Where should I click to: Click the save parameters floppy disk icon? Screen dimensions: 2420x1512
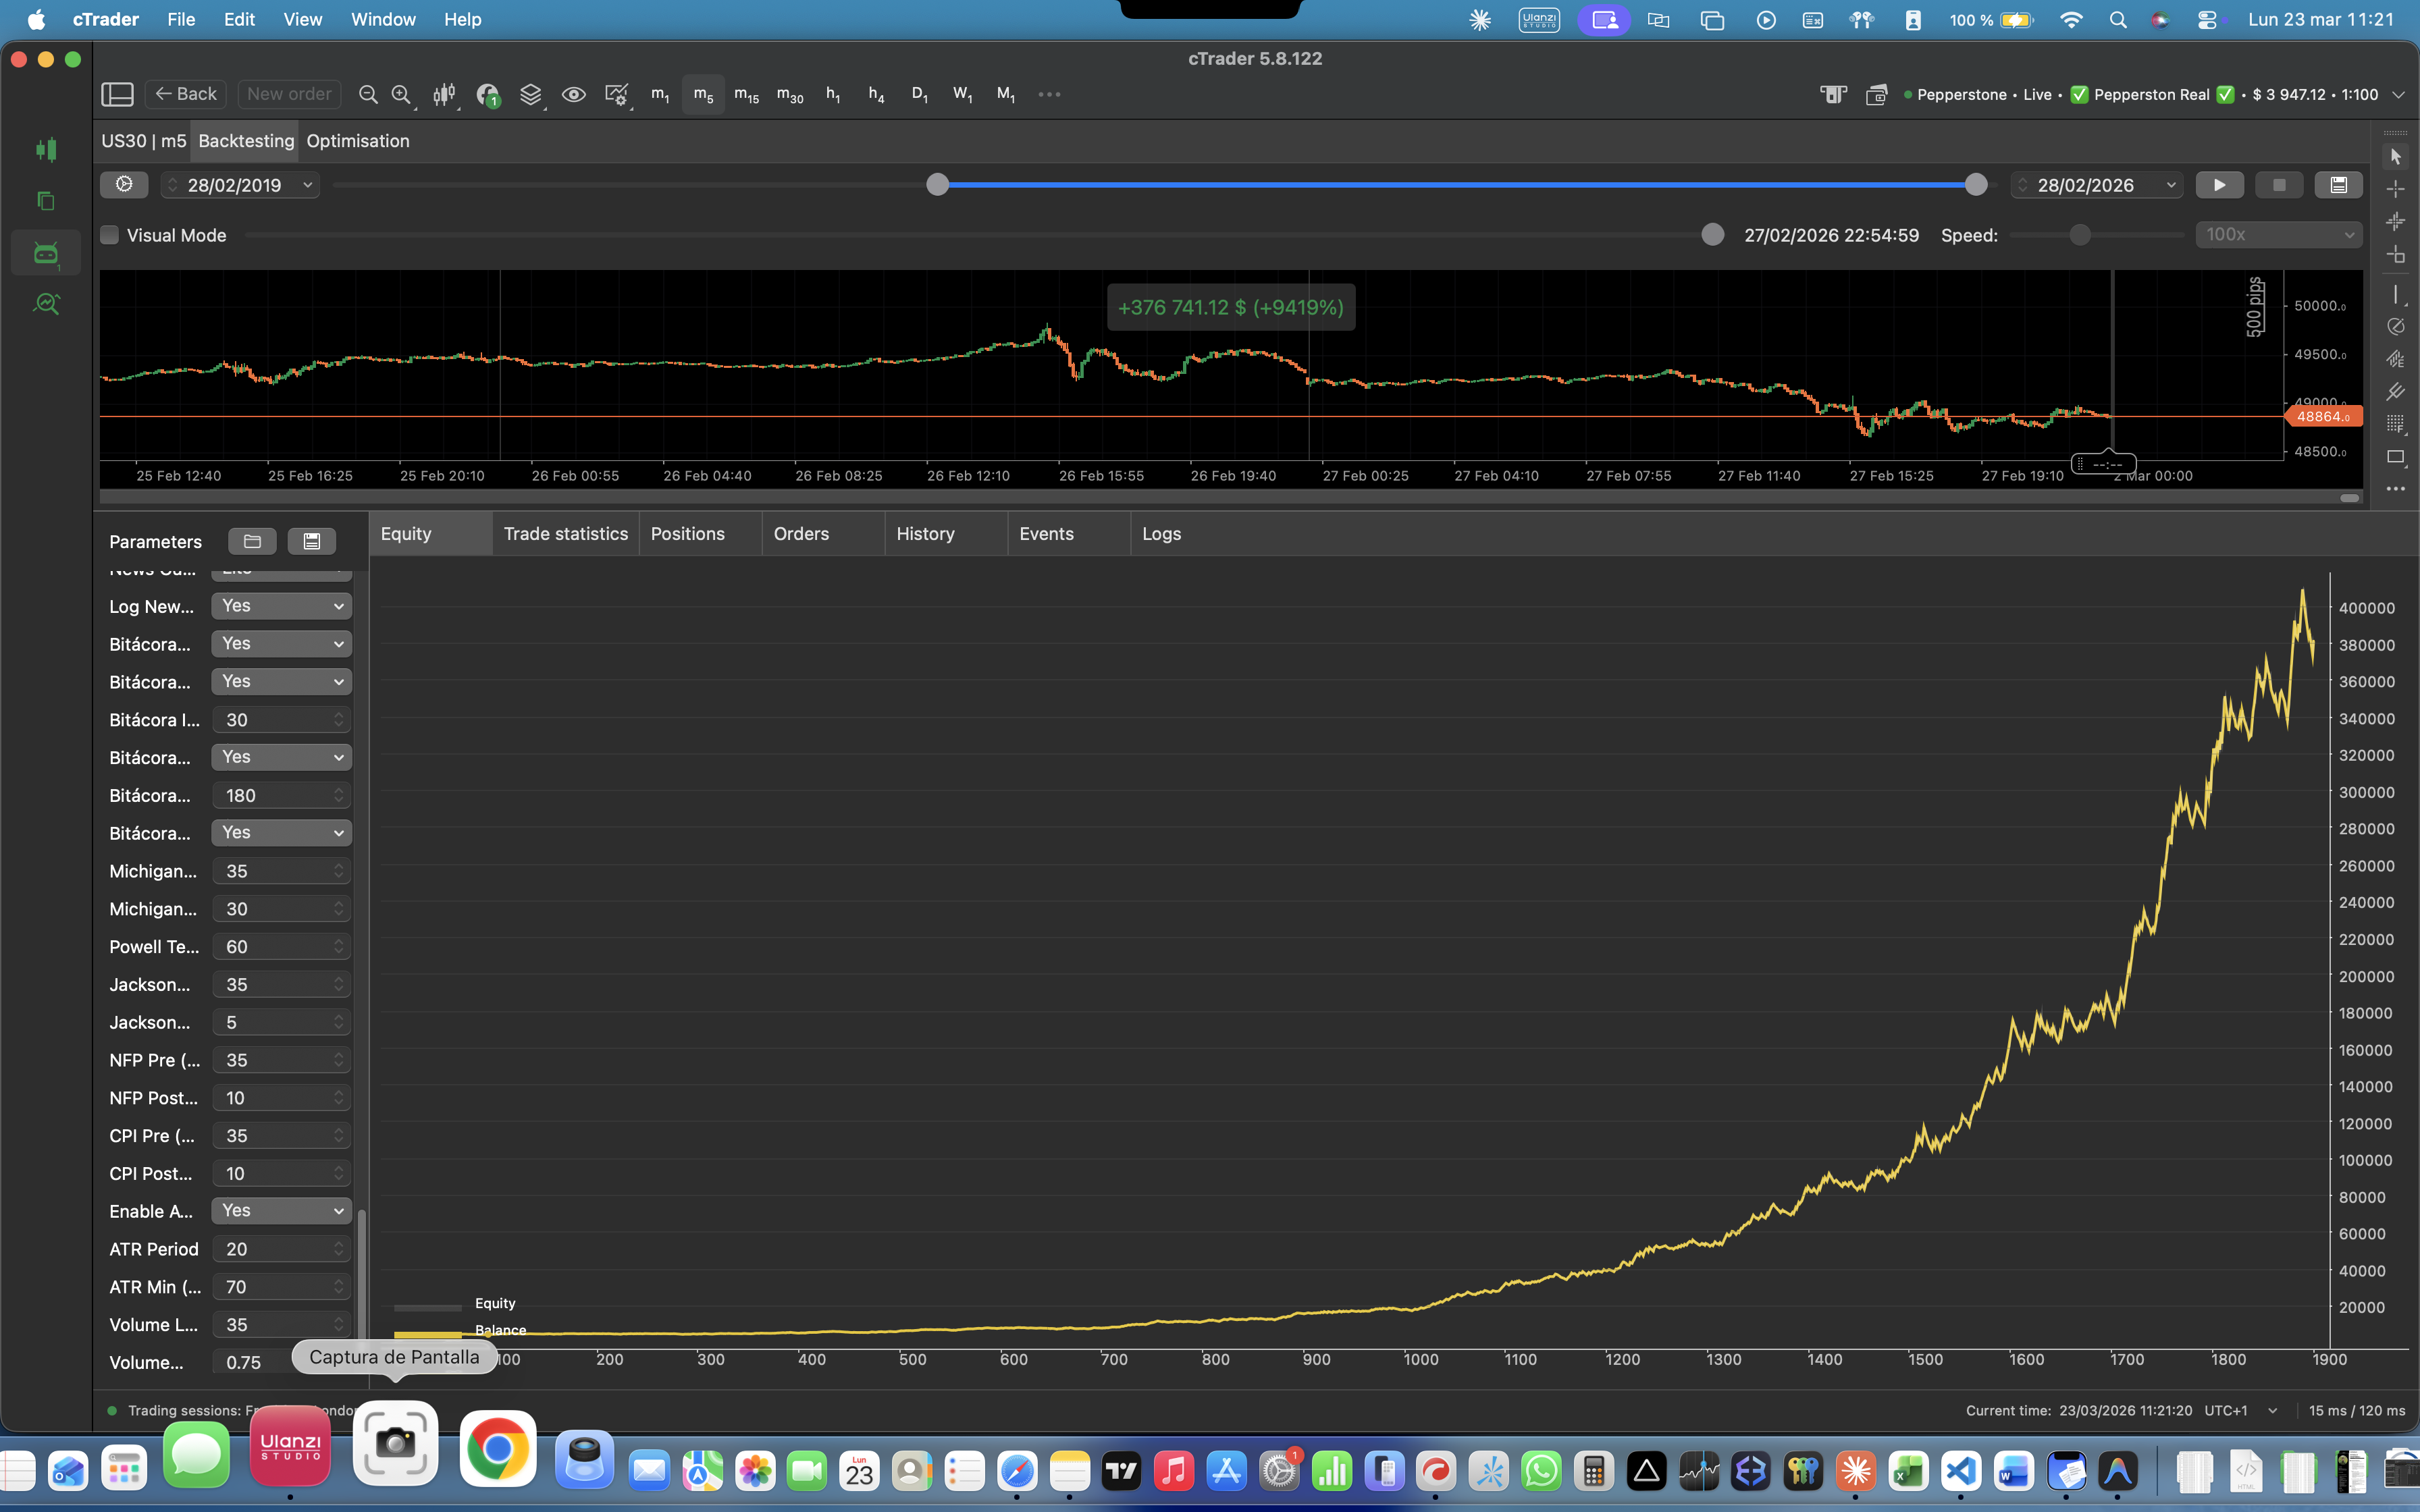311,541
